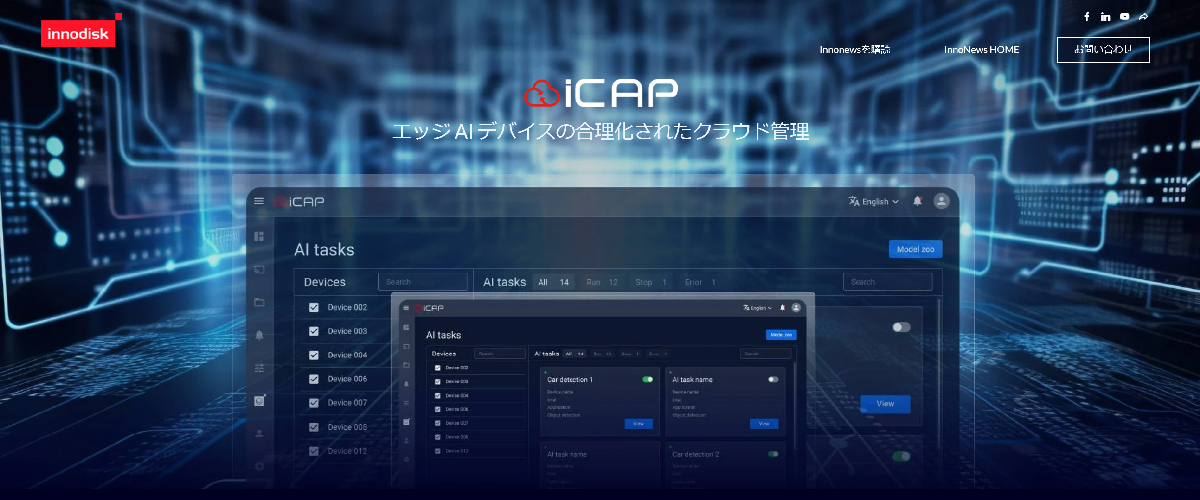Image resolution: width=1200 pixels, height=500 pixels.
Task: Click notification bell in small iCAP window header
Action: click(x=782, y=308)
